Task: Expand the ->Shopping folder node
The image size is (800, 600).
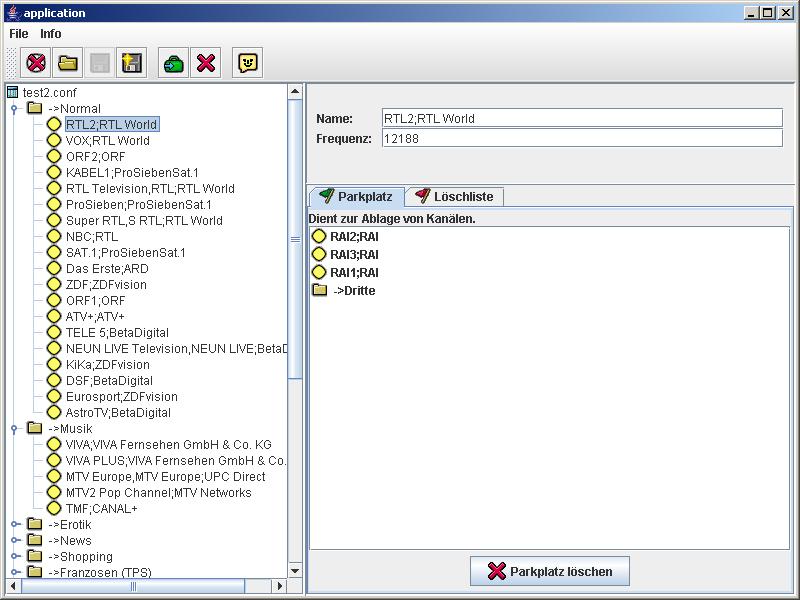Action: (x=15, y=557)
